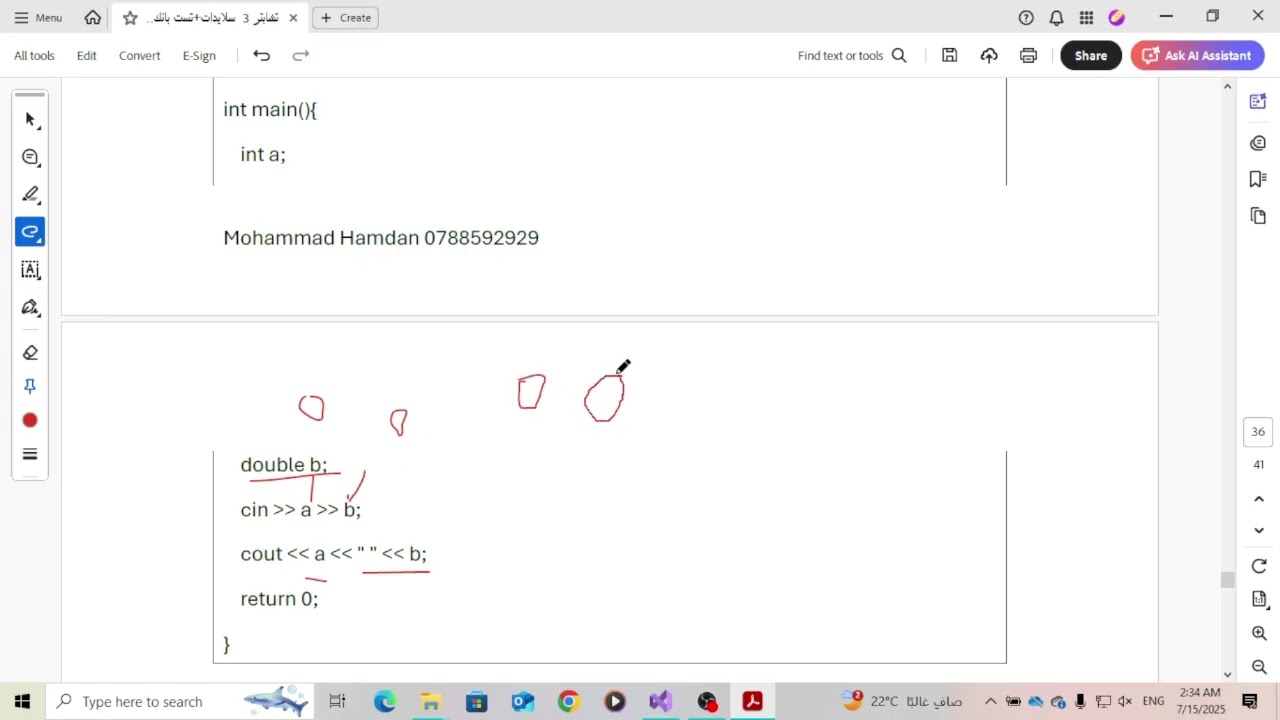Viewport: 1280px width, 720px height.
Task: Open Outlook from the taskbar
Action: [x=523, y=701]
